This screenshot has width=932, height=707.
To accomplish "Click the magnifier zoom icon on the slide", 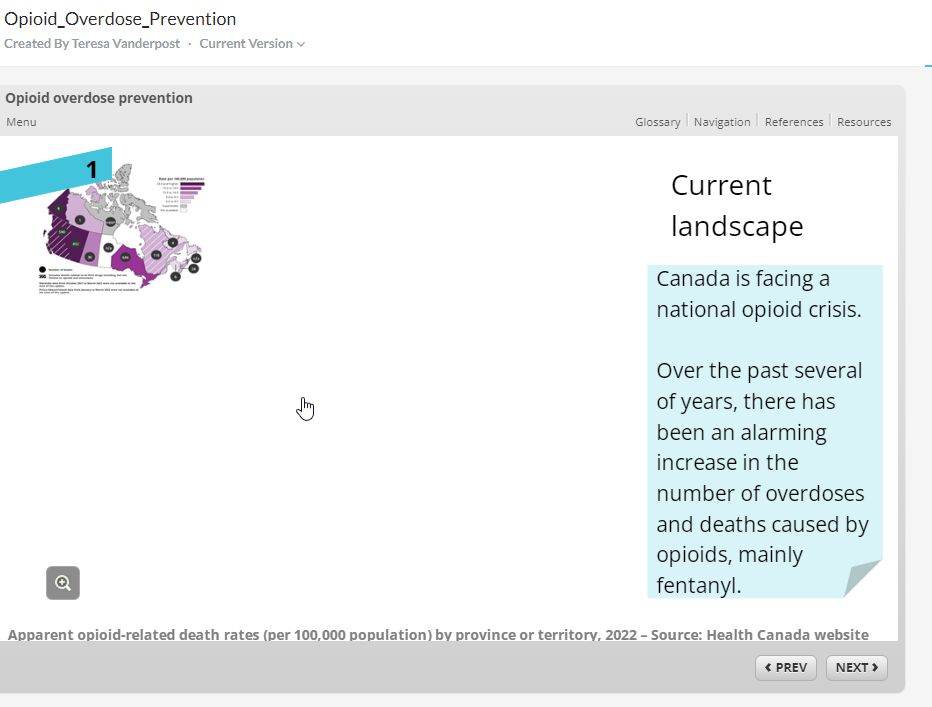I will tap(63, 583).
